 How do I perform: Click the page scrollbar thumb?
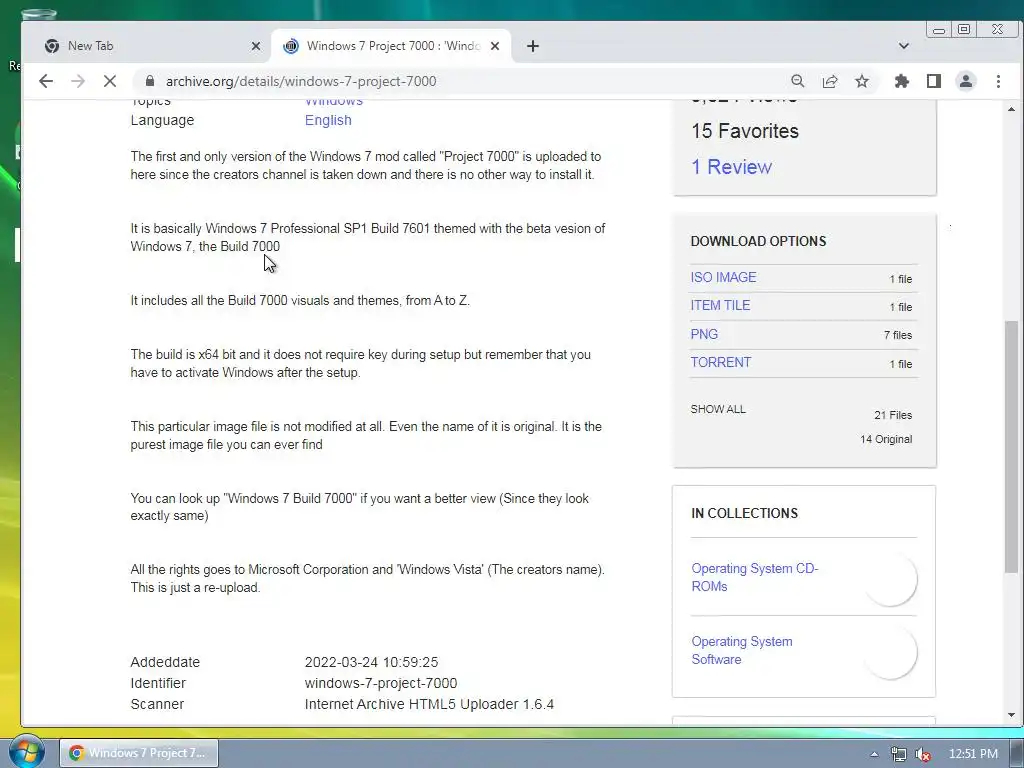tap(1011, 447)
